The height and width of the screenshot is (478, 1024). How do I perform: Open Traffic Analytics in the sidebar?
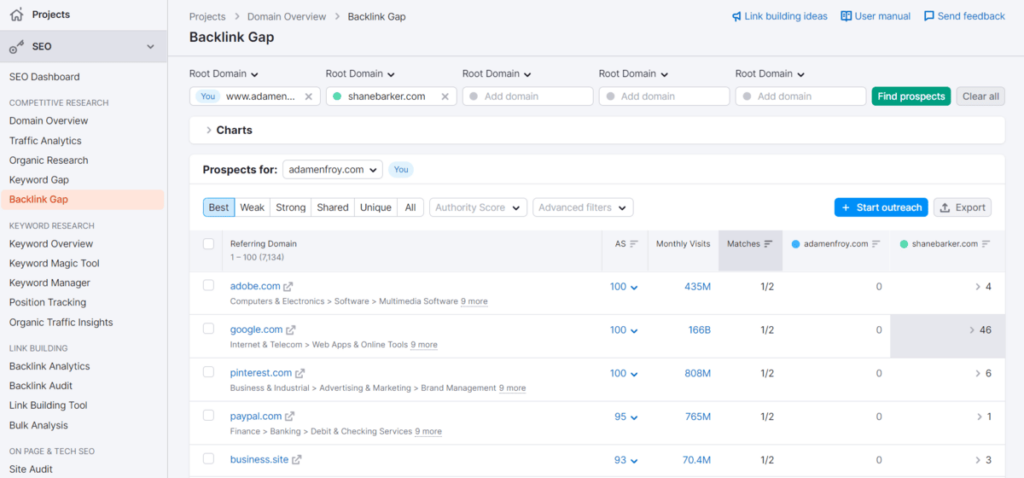(x=45, y=140)
